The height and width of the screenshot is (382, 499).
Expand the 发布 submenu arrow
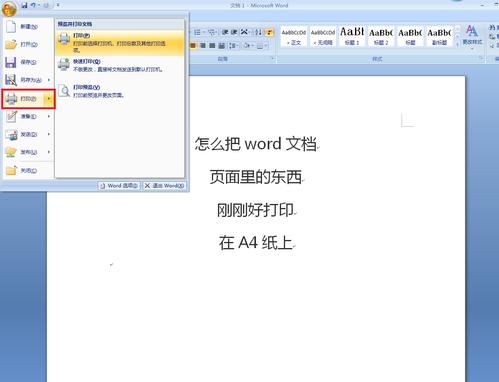tap(49, 152)
